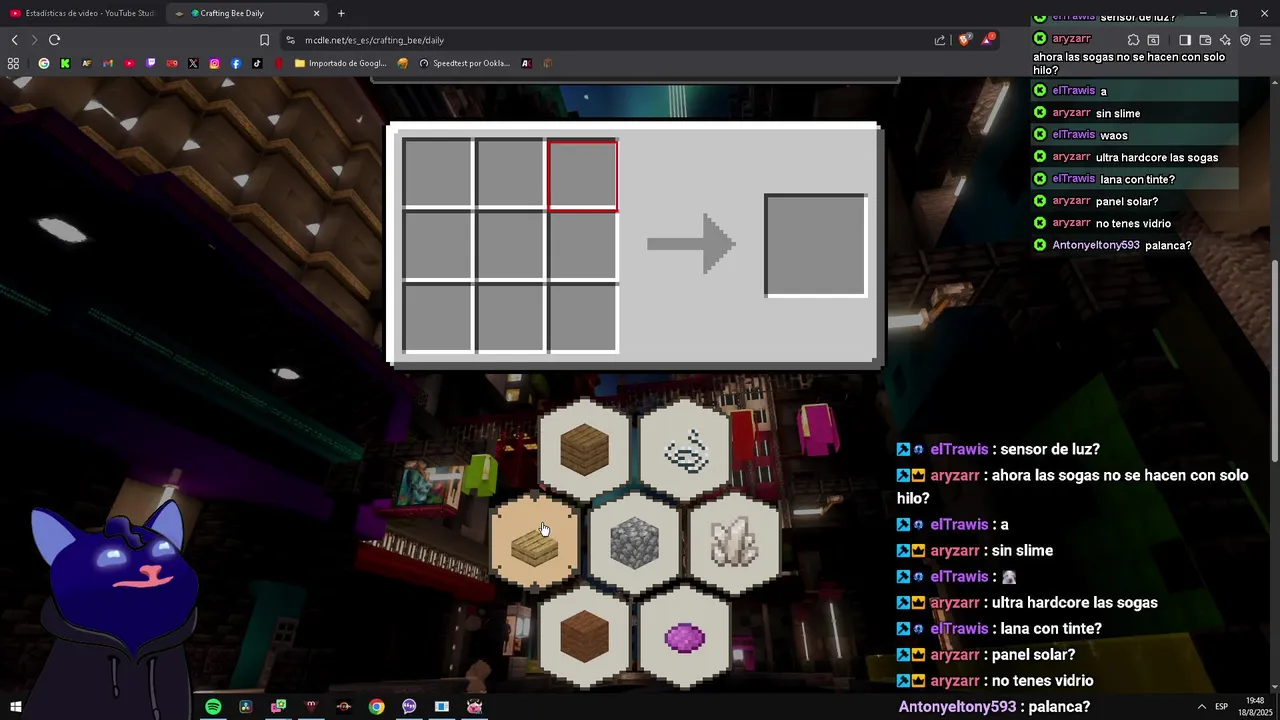Pick the lighter wood planks block ingredient
Screen dimensions: 1280x720
coord(585,452)
